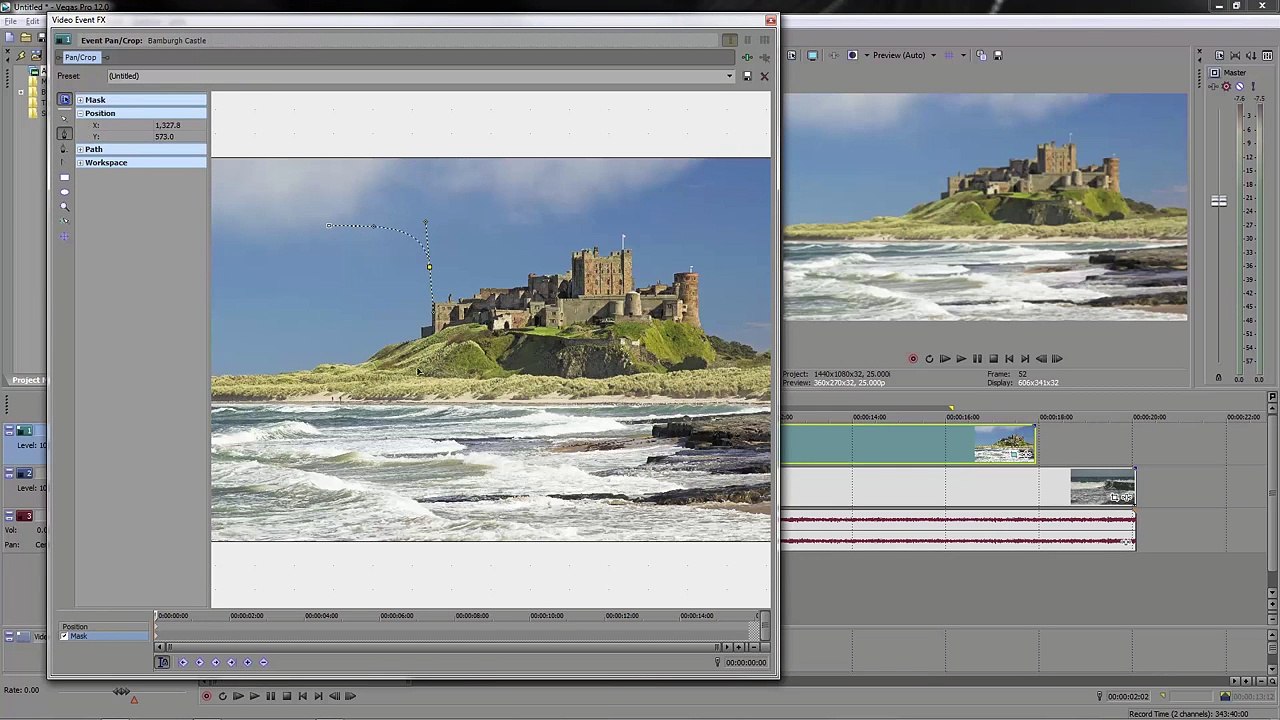Expand the Workspace property group

tap(80, 162)
